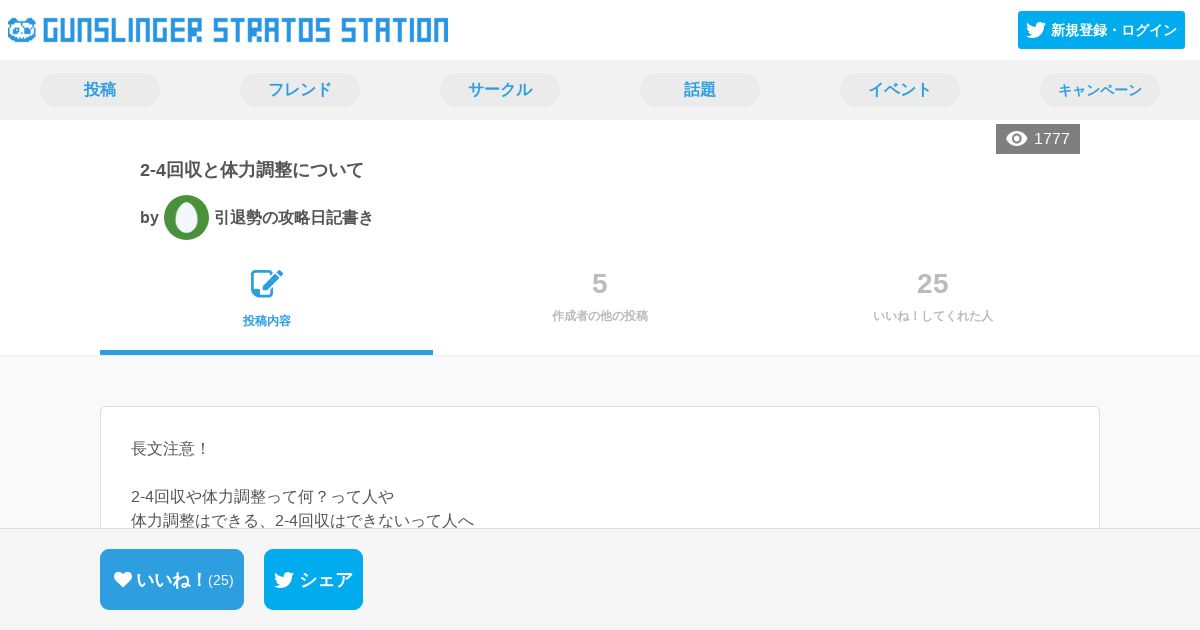
Task: Open the イベント page
Action: [x=900, y=90]
